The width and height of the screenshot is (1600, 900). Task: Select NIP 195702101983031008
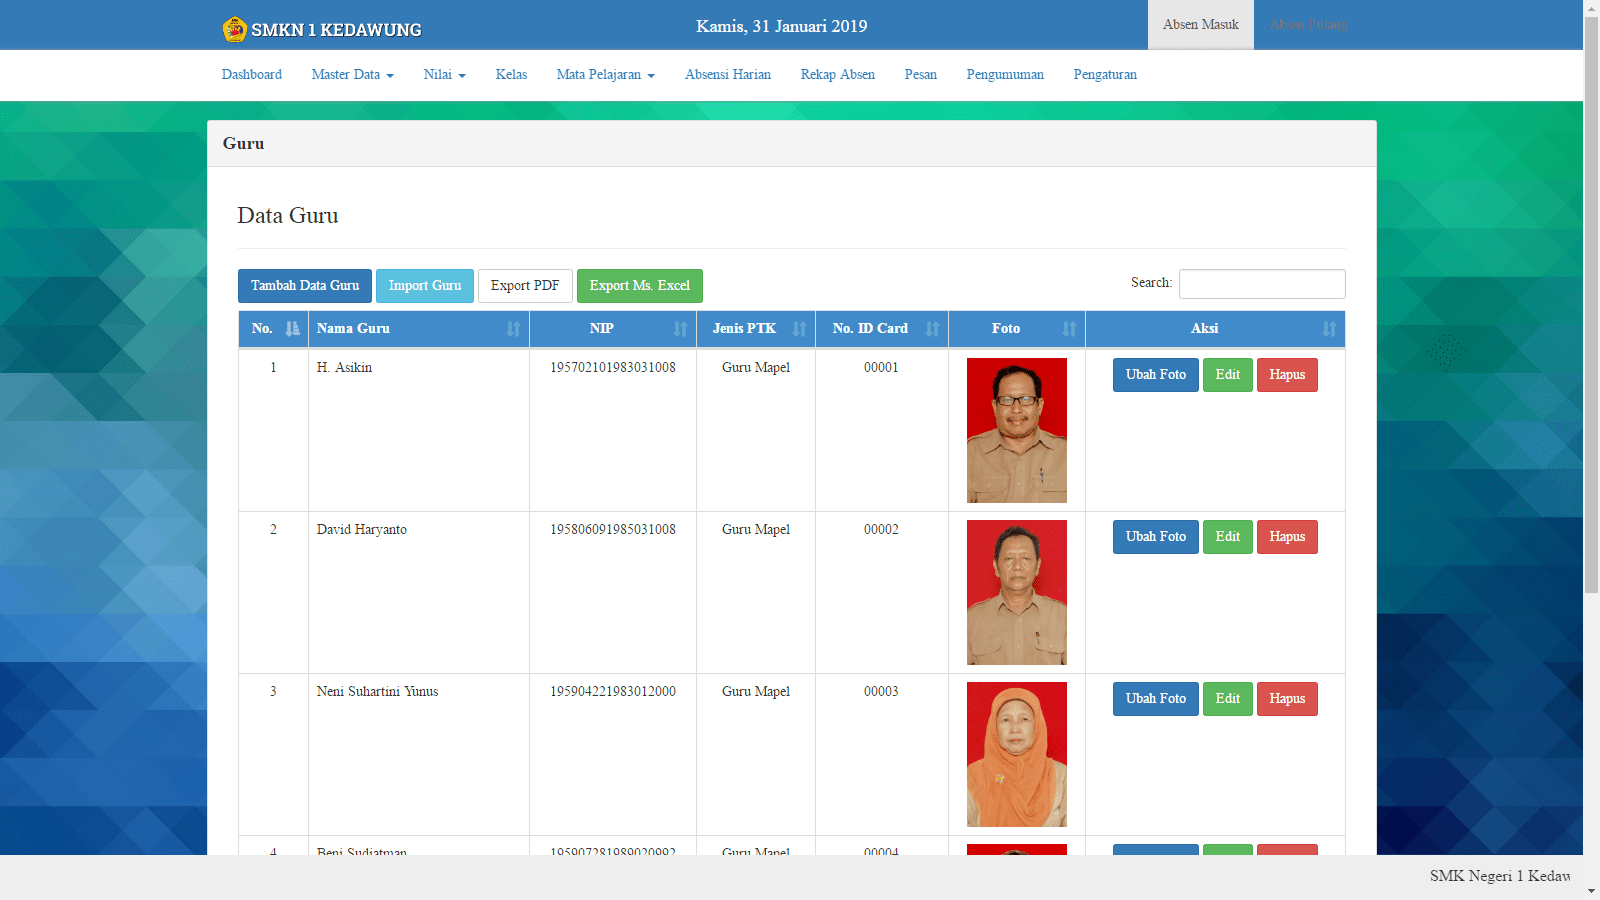point(613,368)
